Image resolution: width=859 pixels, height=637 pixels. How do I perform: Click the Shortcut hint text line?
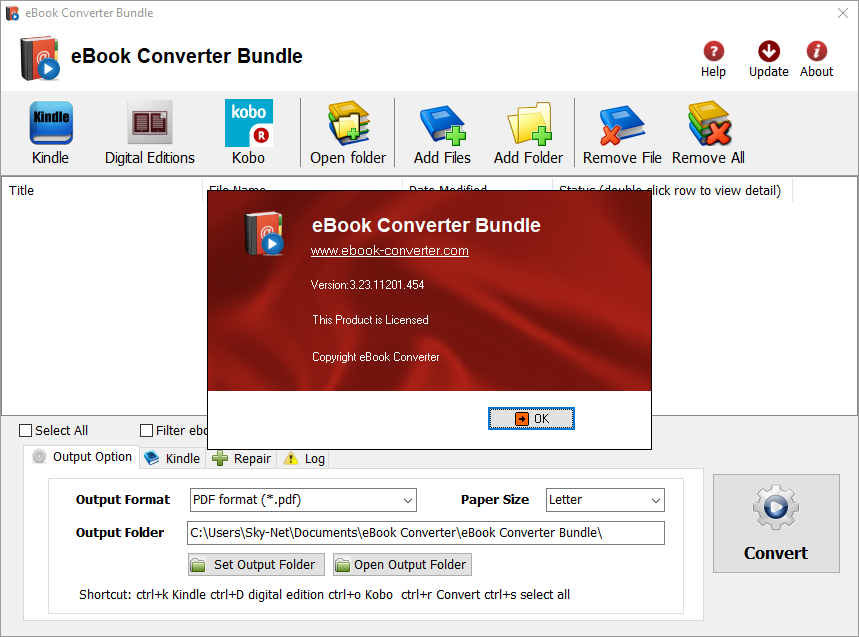point(324,595)
